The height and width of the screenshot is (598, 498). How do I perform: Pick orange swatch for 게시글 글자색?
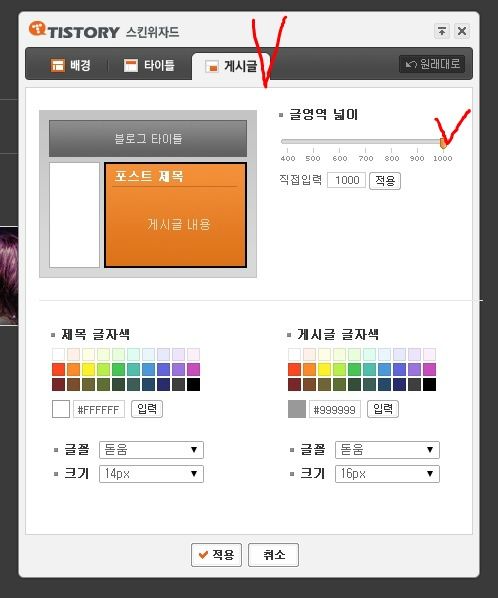pyautogui.click(x=309, y=370)
